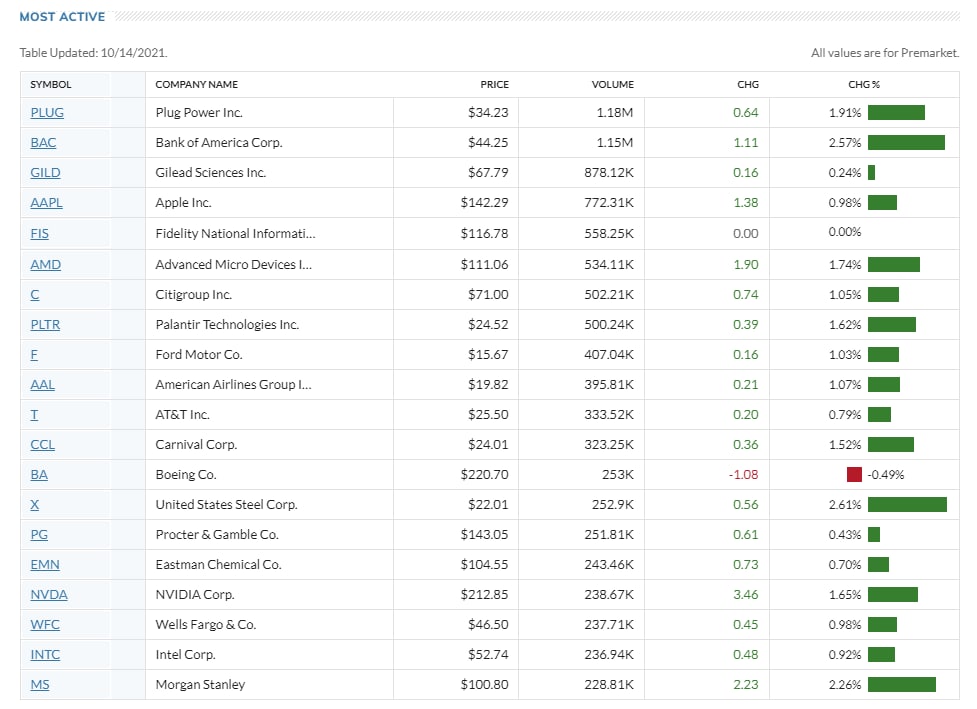Click 'Table Updated: 10/14/2021.' text
977x709 pixels.
pyautogui.click(x=93, y=53)
